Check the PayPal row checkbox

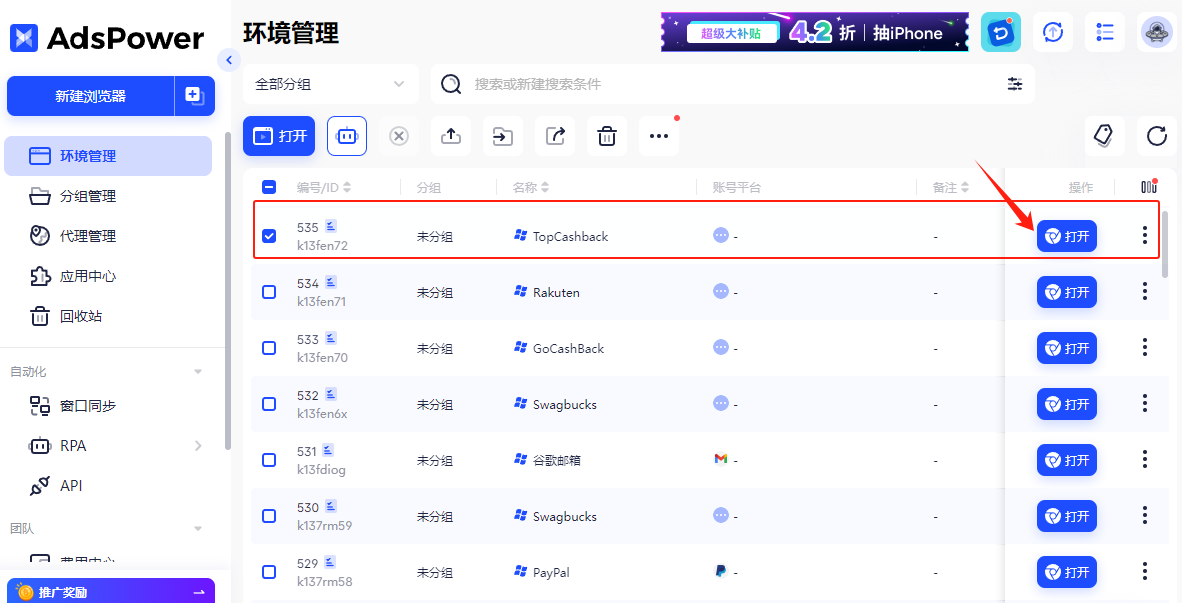click(x=269, y=572)
